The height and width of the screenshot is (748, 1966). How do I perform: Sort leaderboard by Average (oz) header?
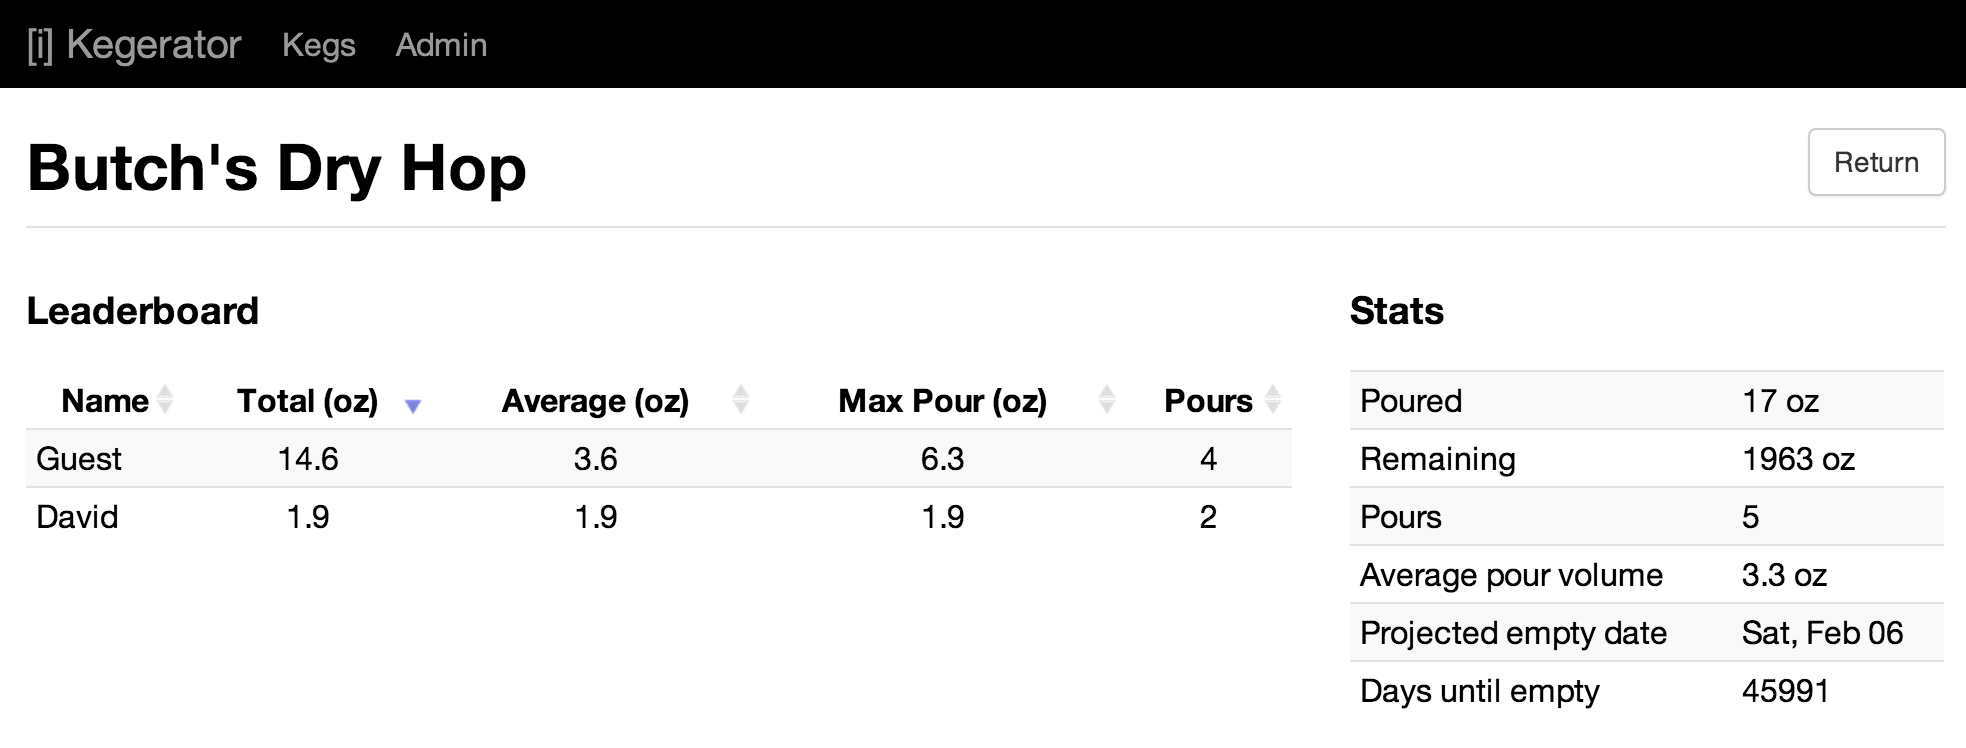click(595, 401)
